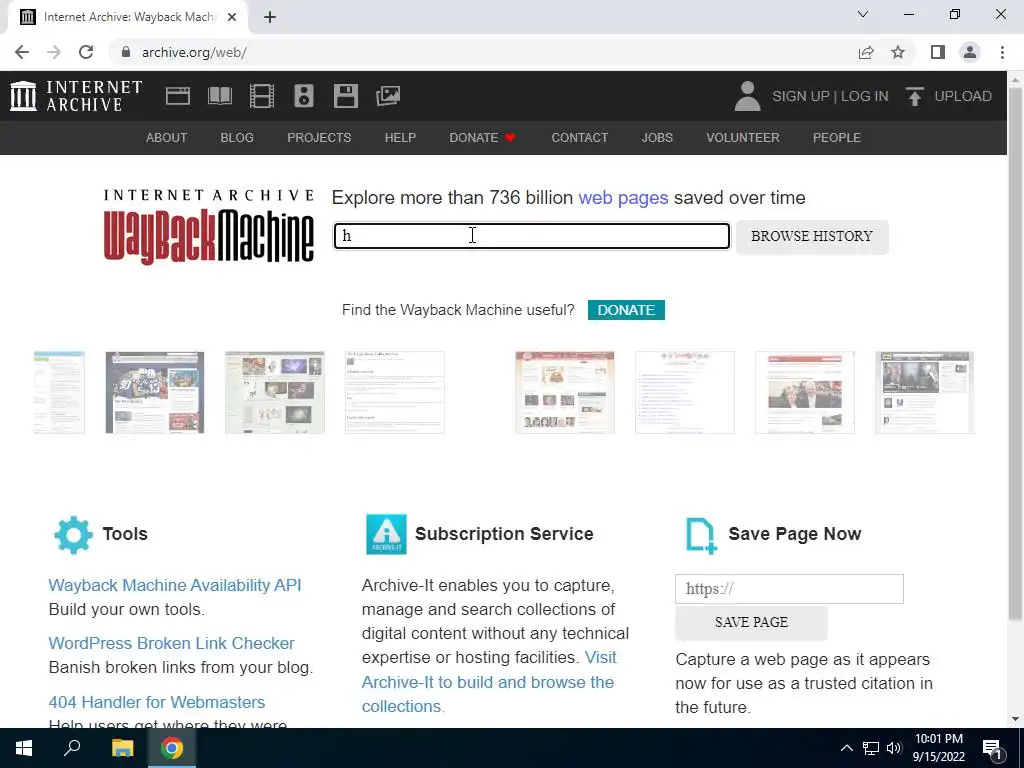Open the football-themed site thumbnail
The image size is (1024, 768).
click(x=155, y=392)
